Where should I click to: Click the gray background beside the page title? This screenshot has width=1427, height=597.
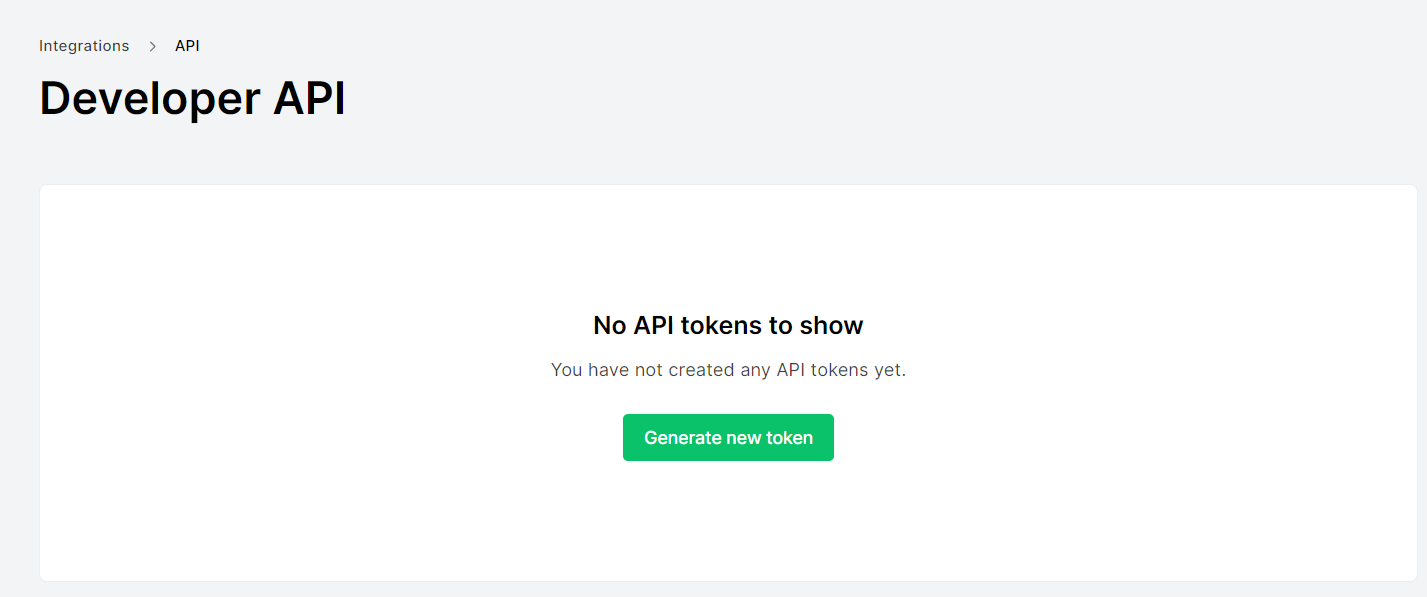point(800,99)
